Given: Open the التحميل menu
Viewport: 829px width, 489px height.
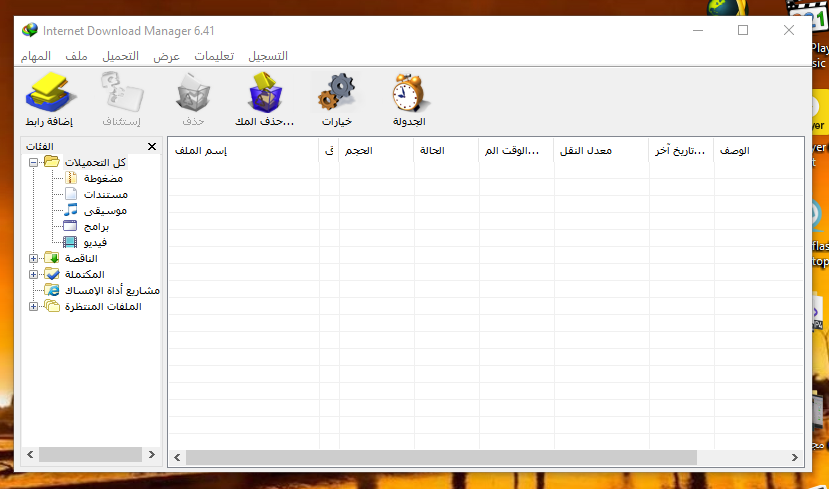Looking at the screenshot, I should (x=121, y=56).
